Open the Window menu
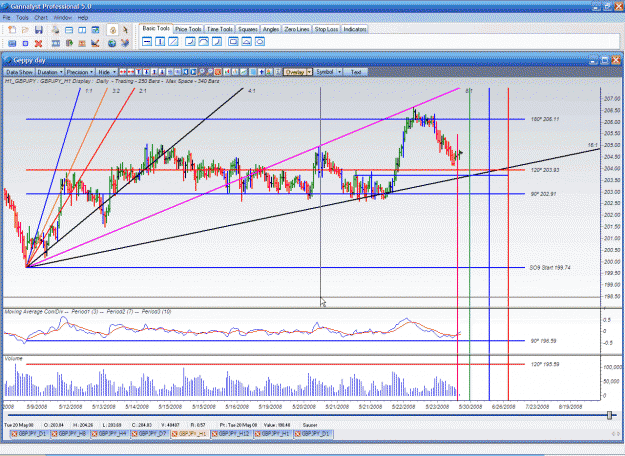625x456 pixels. [63, 18]
